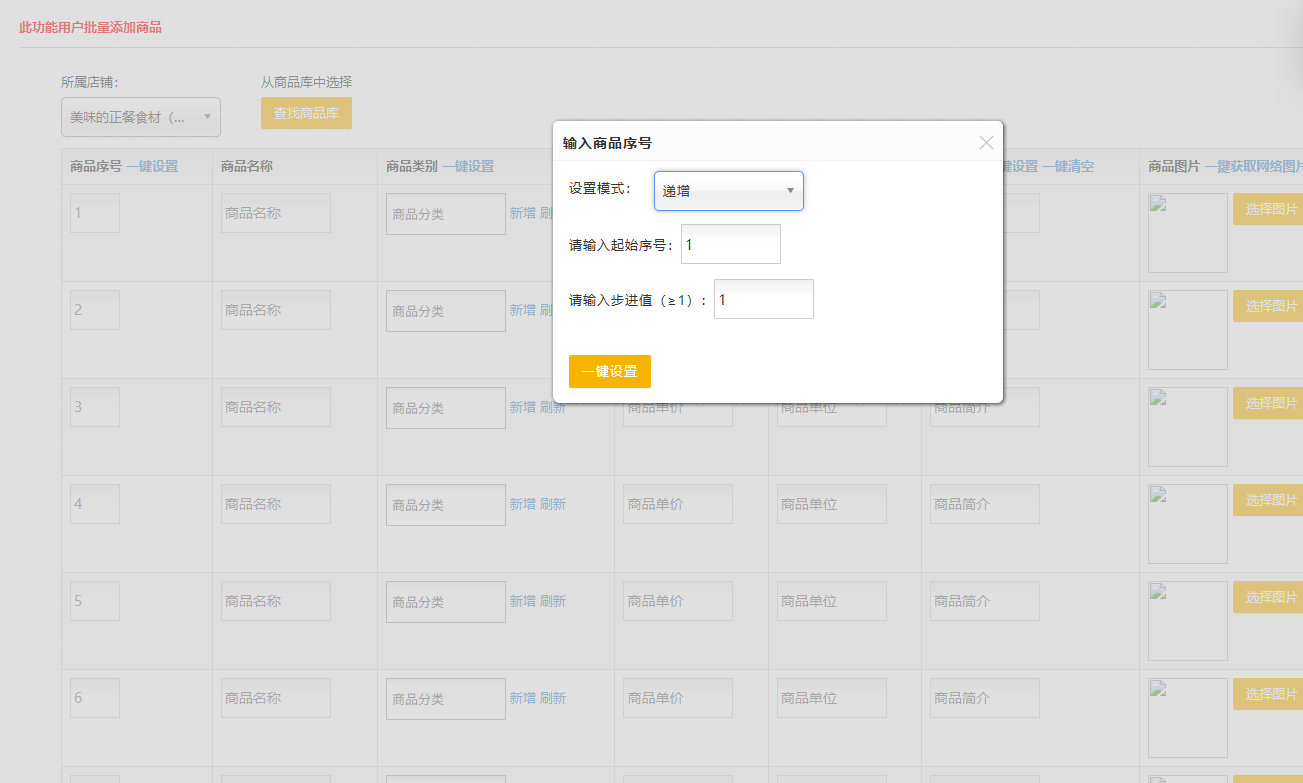
Task: Click 选择图片 button in row 6
Action: pos(1268,694)
